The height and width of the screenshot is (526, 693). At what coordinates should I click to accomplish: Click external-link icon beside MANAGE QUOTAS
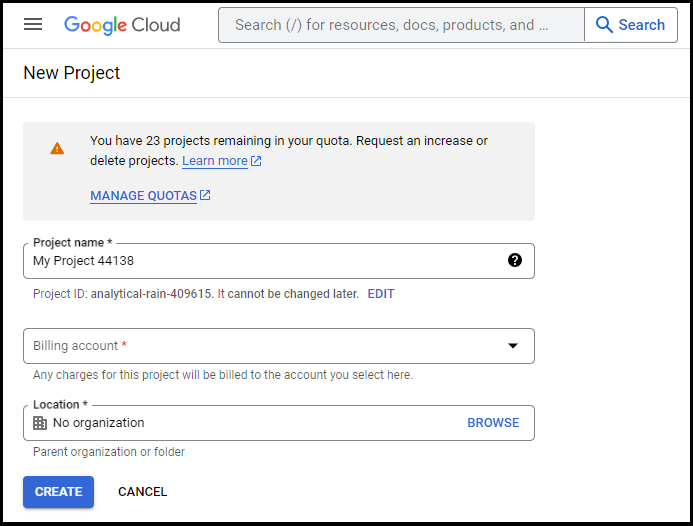[205, 195]
